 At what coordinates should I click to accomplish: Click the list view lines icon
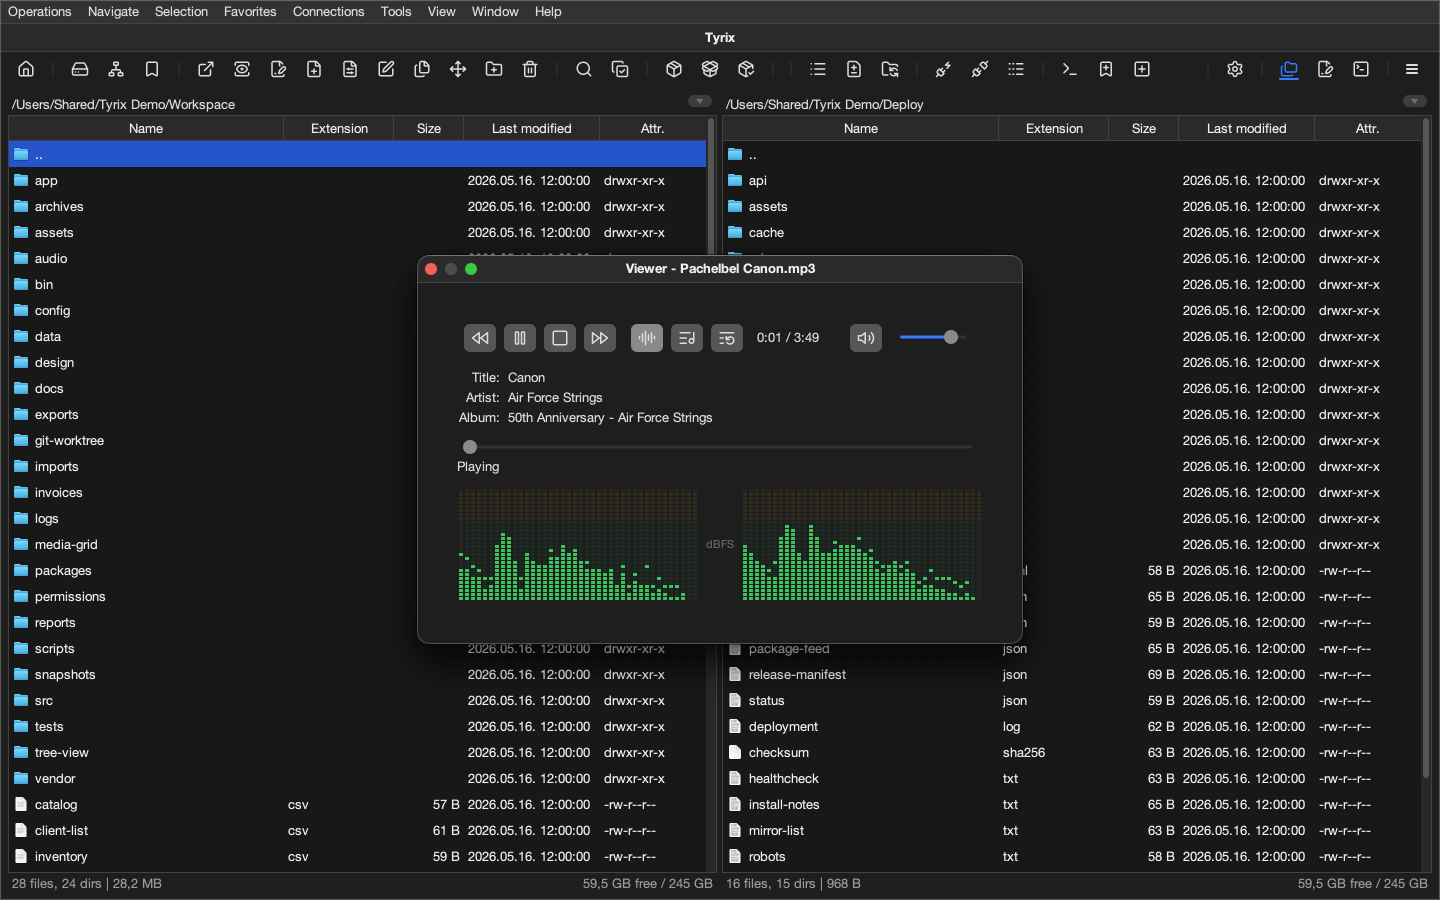[818, 69]
